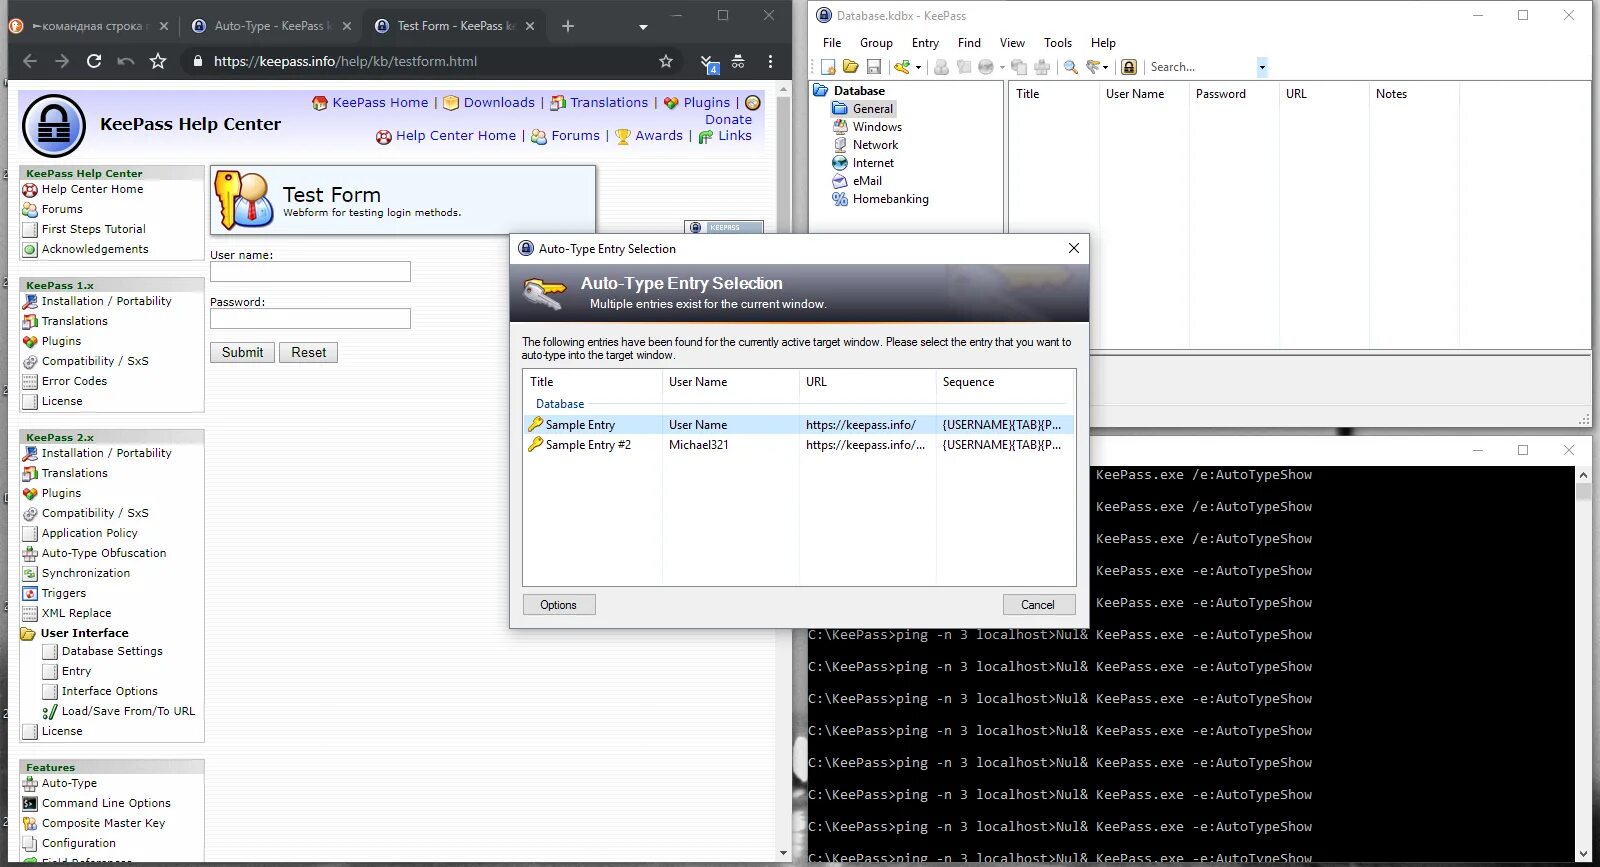The height and width of the screenshot is (867, 1600).
Task: Select General group in KeePass tree
Action: point(864,109)
